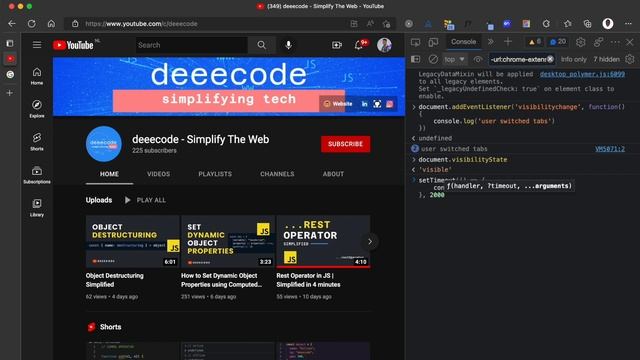This screenshot has height=360, width=640.
Task: Open the Info only log level dropdown
Action: coord(573,60)
